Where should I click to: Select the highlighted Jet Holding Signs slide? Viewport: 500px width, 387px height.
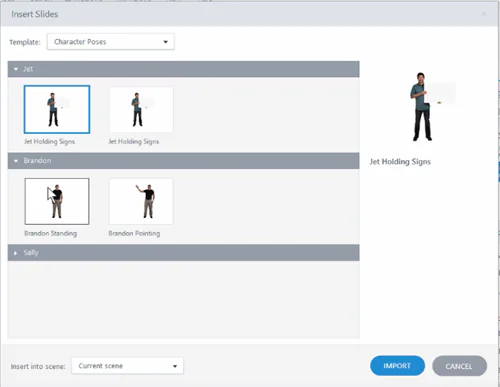(57, 109)
